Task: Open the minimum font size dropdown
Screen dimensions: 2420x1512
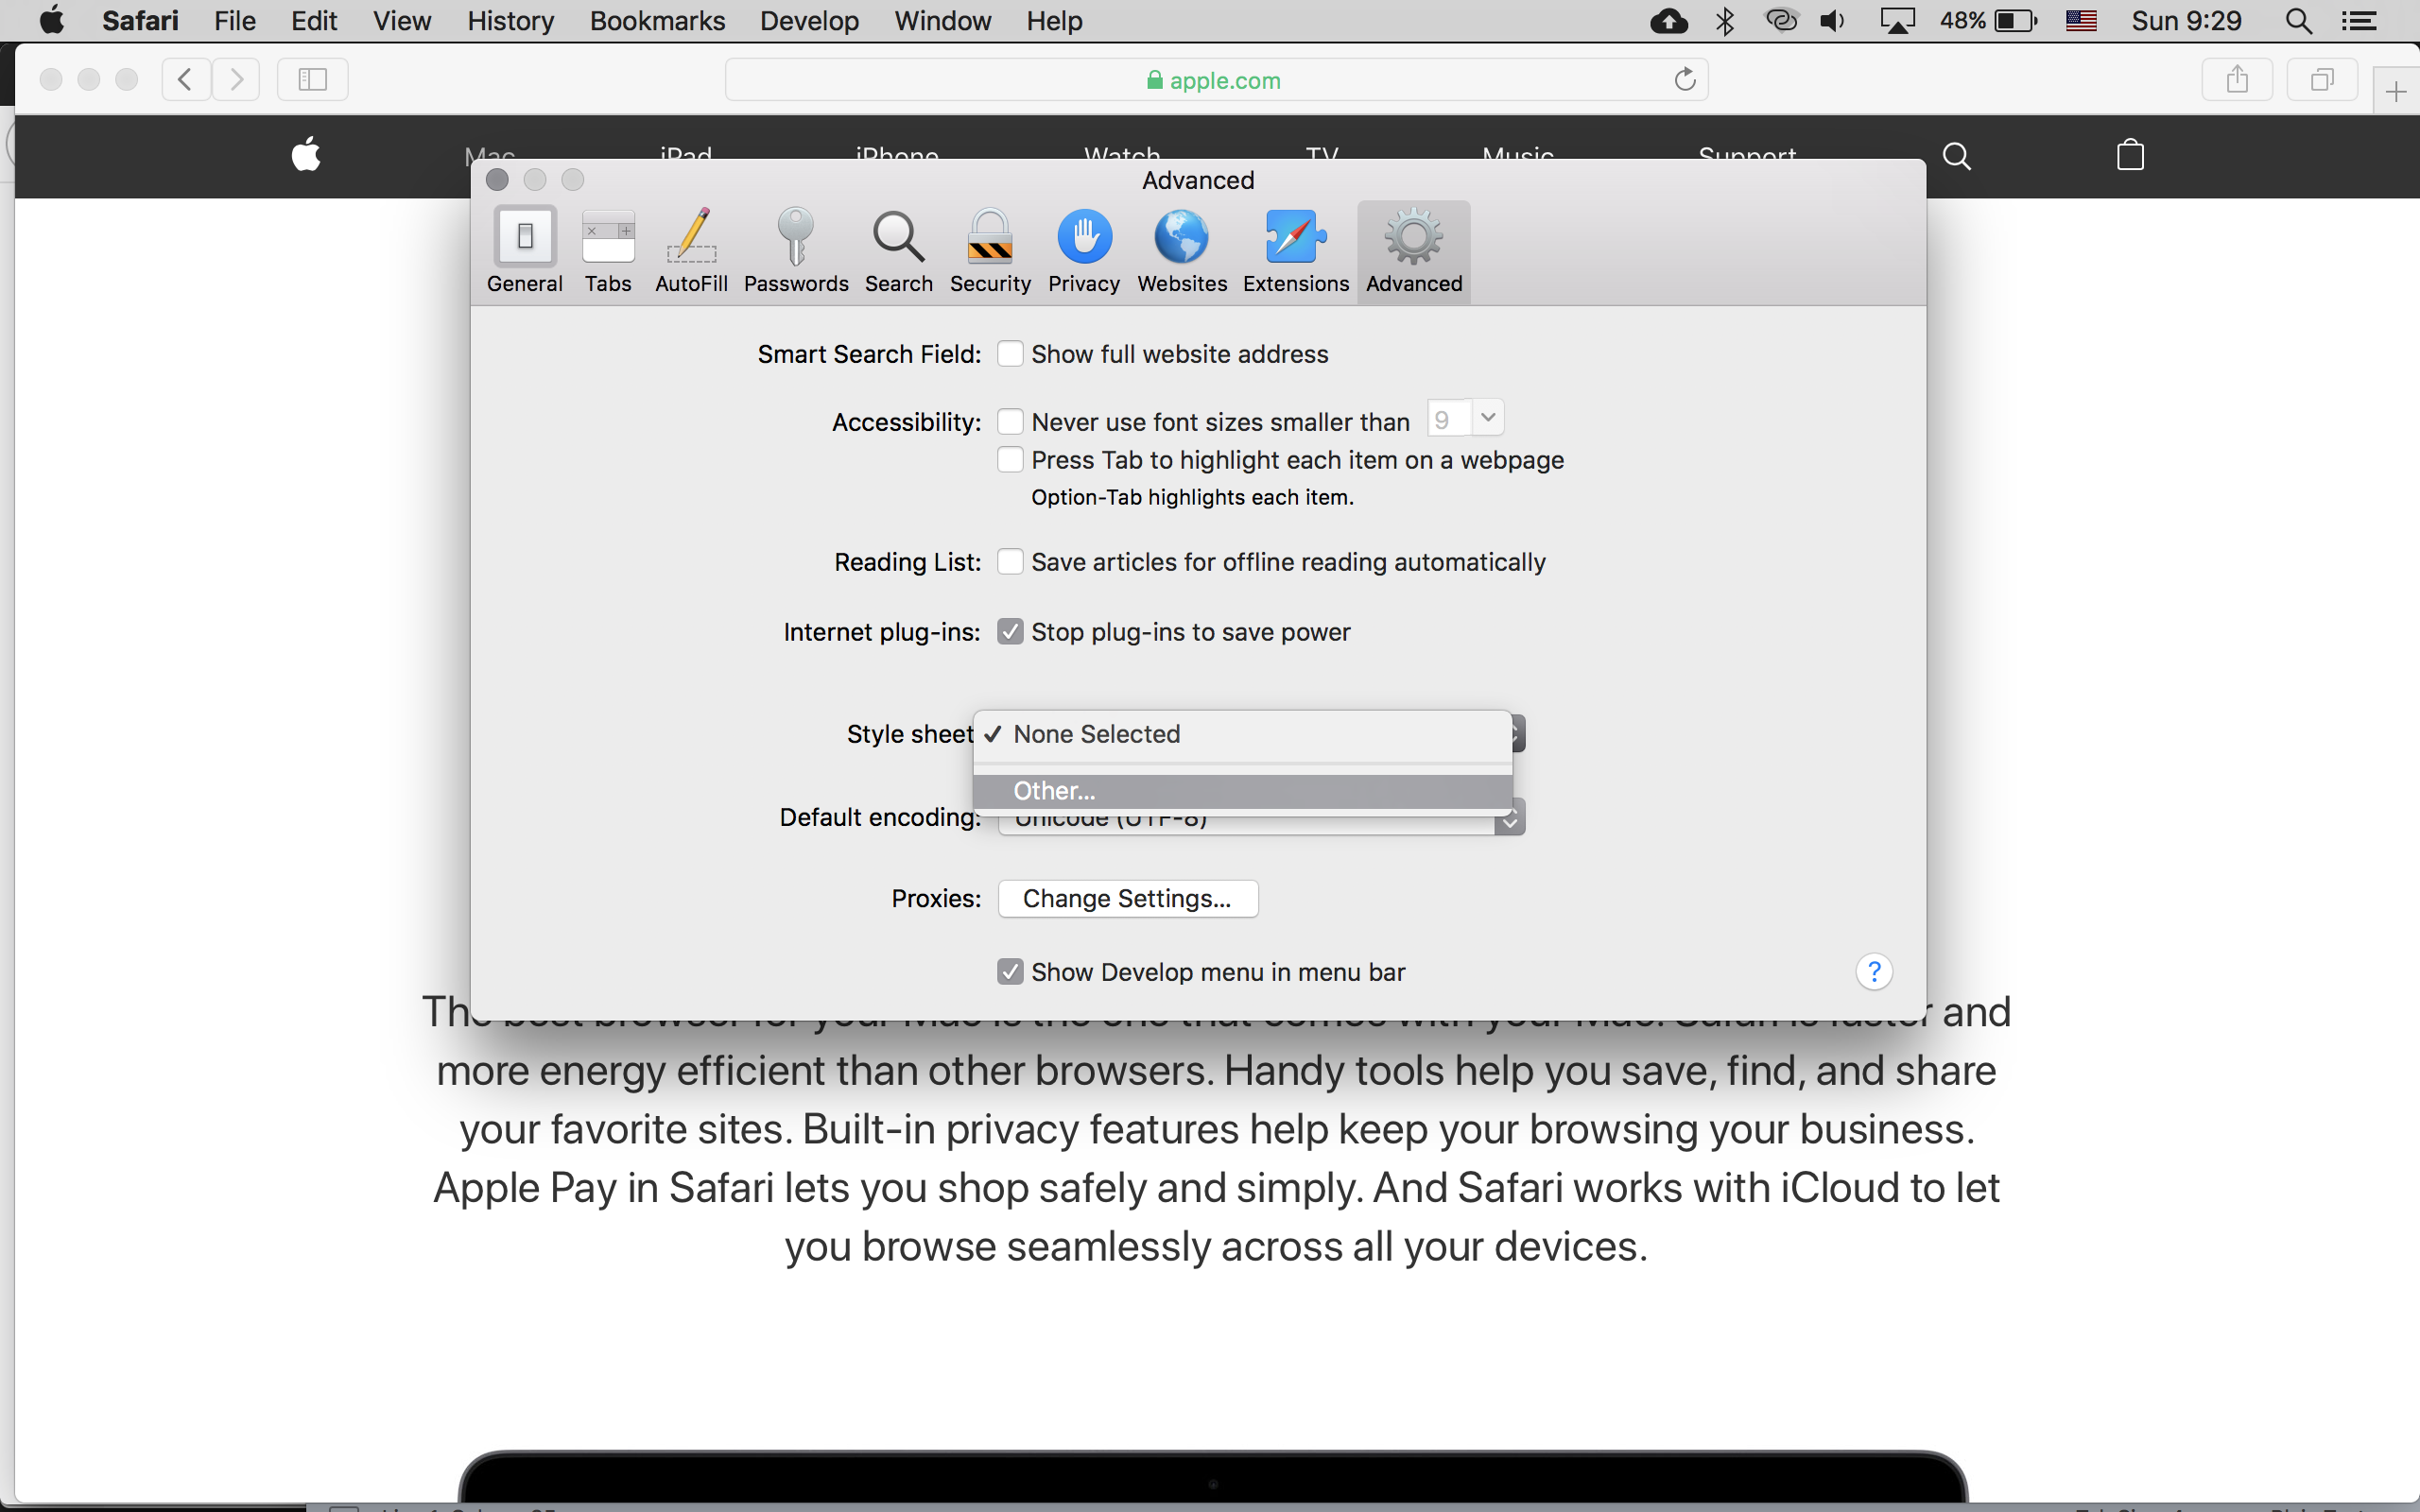Action: tap(1487, 418)
